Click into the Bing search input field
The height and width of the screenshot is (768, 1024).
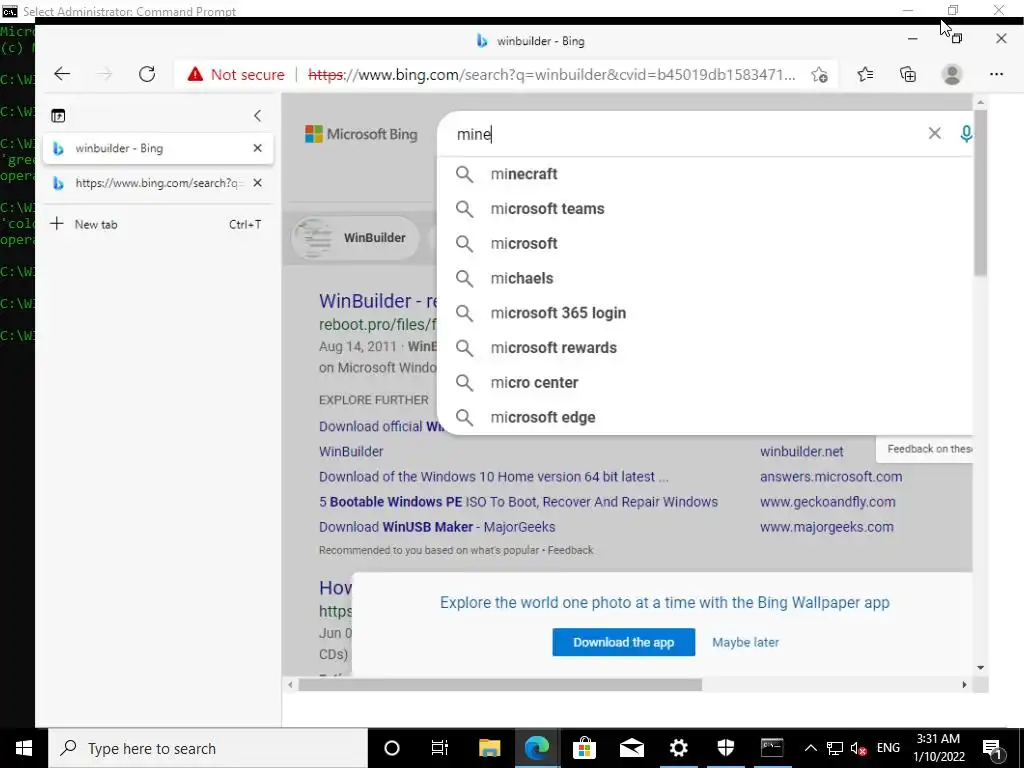(686, 134)
